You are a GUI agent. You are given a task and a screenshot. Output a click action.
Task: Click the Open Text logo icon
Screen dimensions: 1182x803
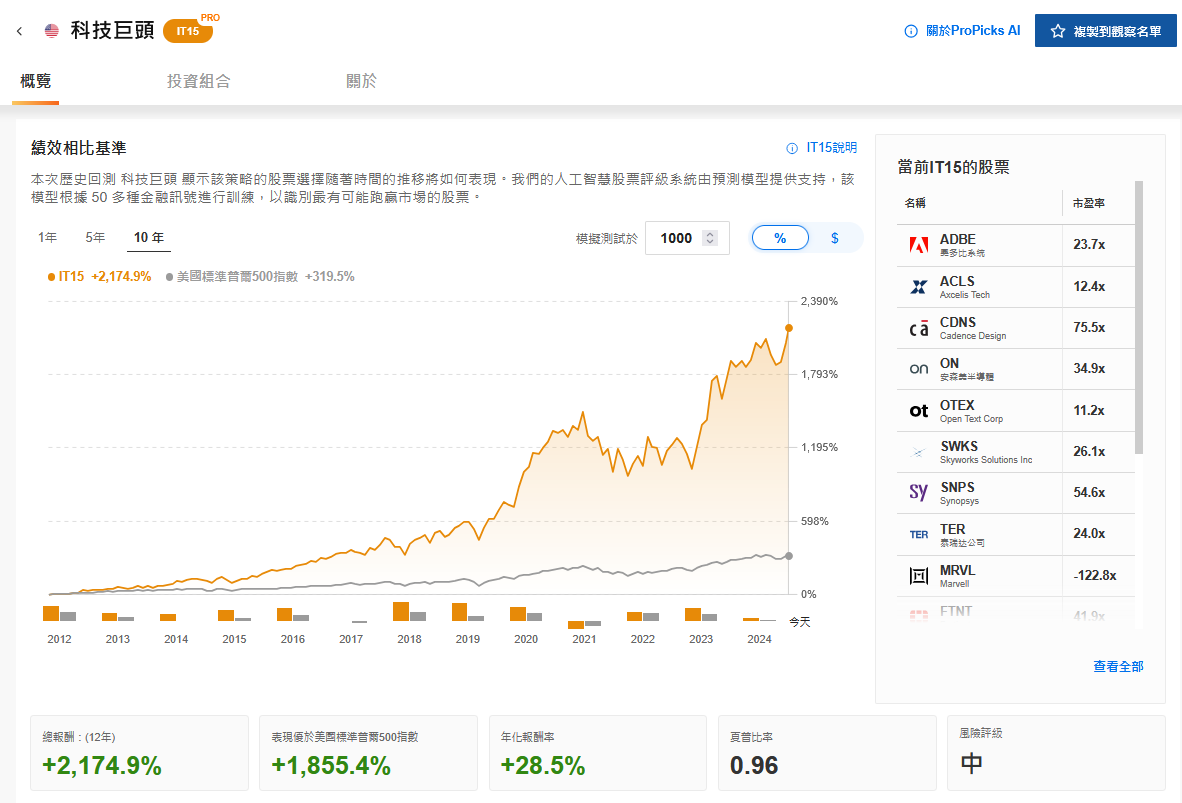pyautogui.click(x=919, y=411)
